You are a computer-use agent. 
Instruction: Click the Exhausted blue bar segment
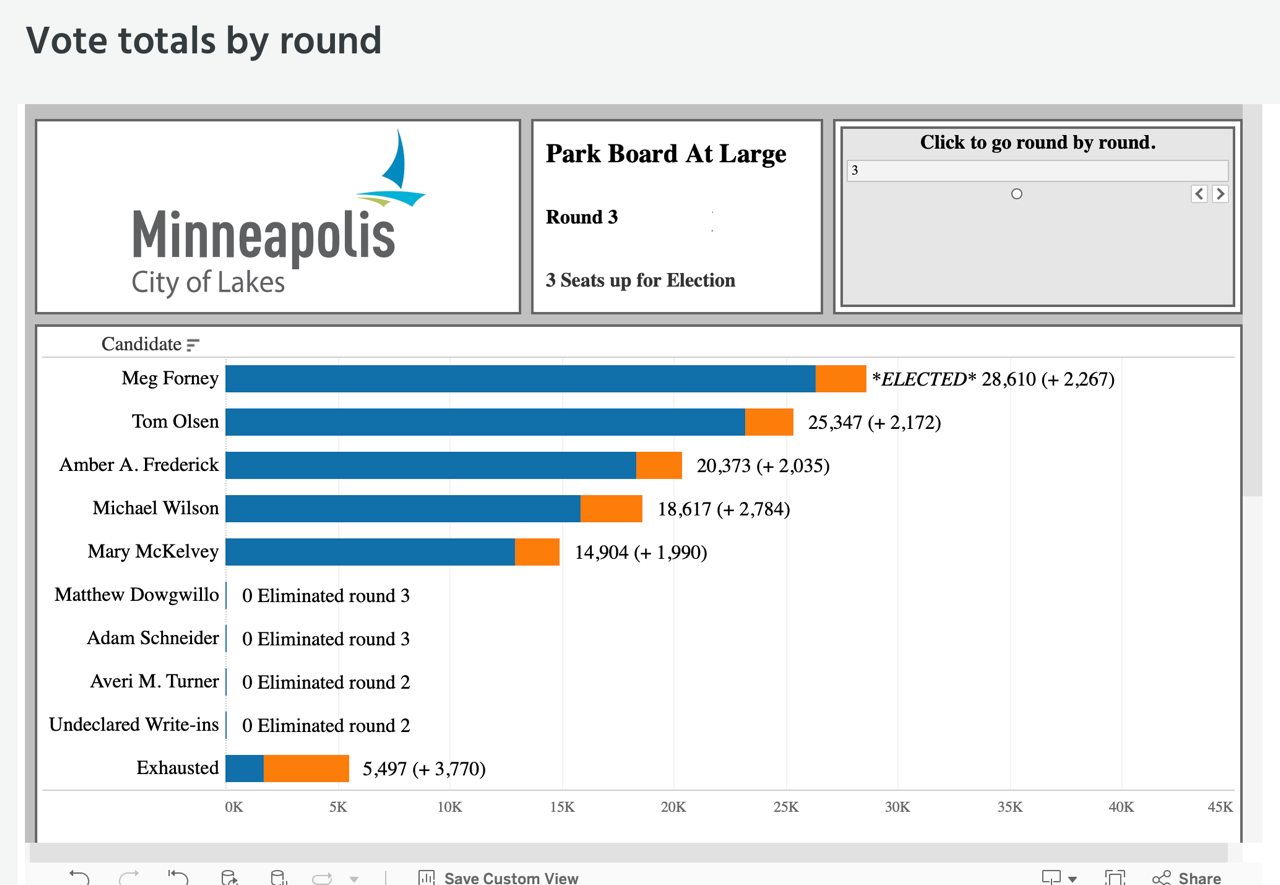(x=245, y=768)
